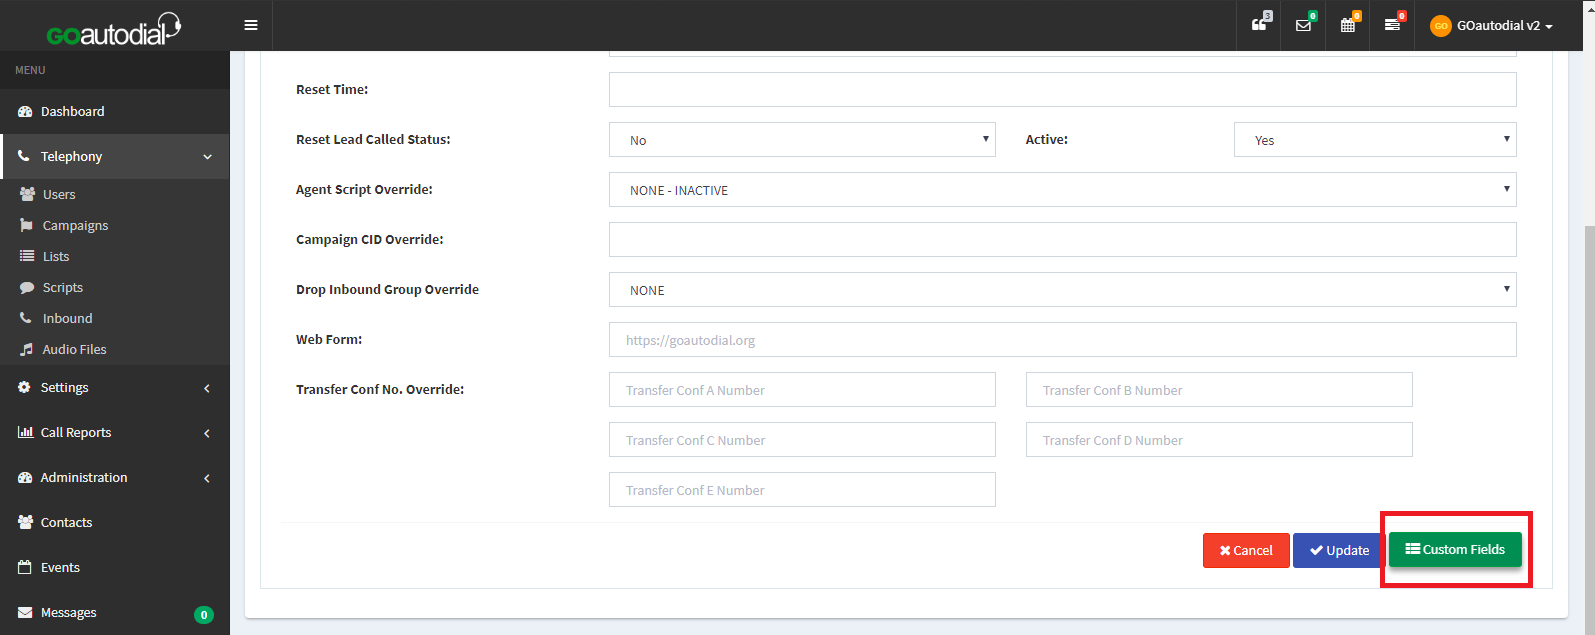The width and height of the screenshot is (1595, 635).
Task: Go to Dashboard in the sidebar
Action: (115, 111)
